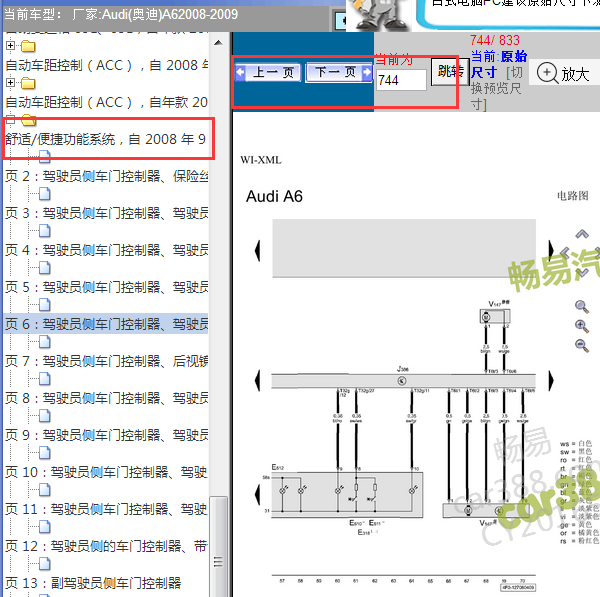Click the 放大 zoom in button
600x597 pixels.
click(562, 73)
